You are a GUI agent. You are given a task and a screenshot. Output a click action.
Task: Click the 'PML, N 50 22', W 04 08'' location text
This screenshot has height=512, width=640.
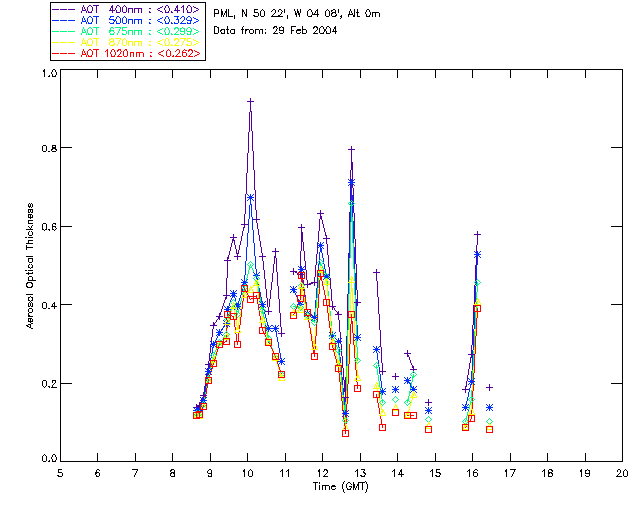pos(278,13)
